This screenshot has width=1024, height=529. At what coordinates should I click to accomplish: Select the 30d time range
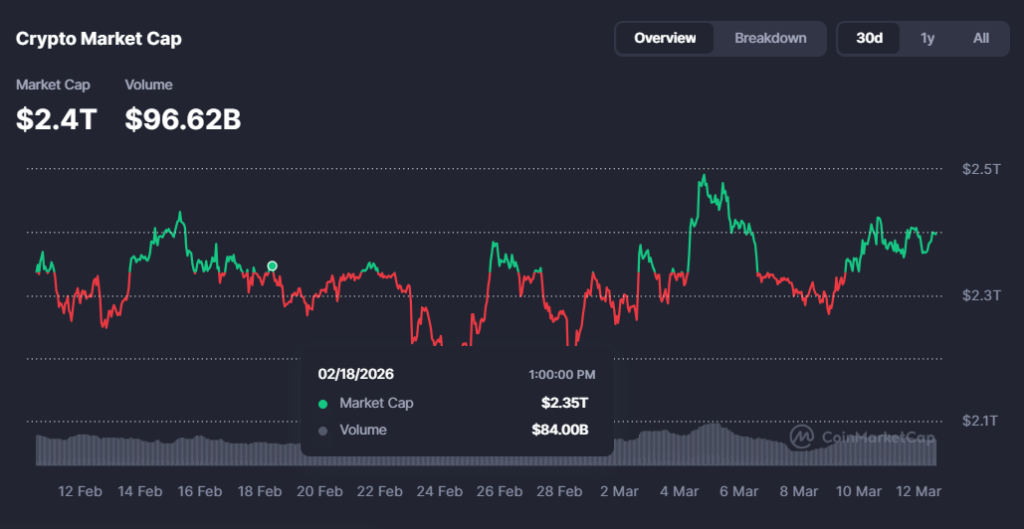pos(869,38)
